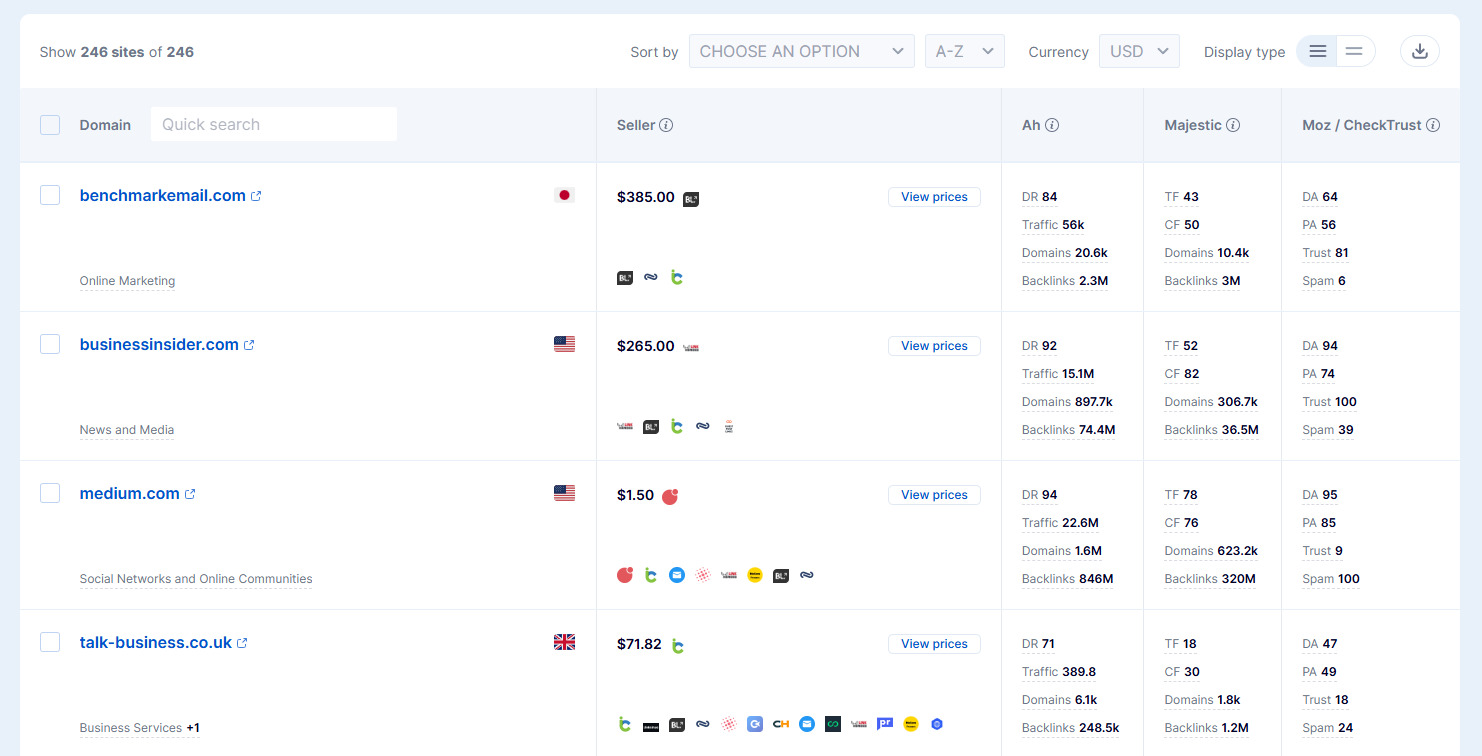This screenshot has width=1482, height=756.
Task: Open the USD currency dropdown
Action: pos(1138,51)
